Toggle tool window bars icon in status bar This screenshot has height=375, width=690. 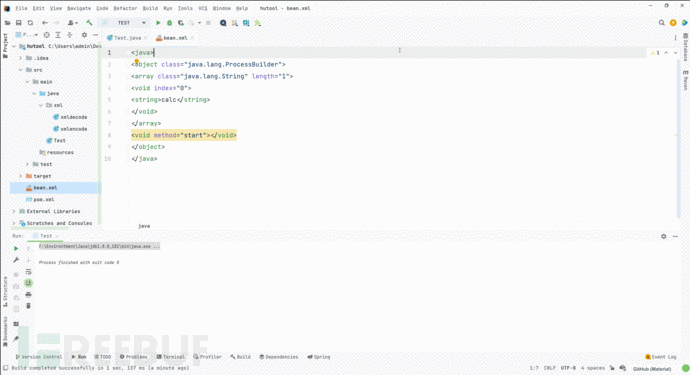point(5,368)
